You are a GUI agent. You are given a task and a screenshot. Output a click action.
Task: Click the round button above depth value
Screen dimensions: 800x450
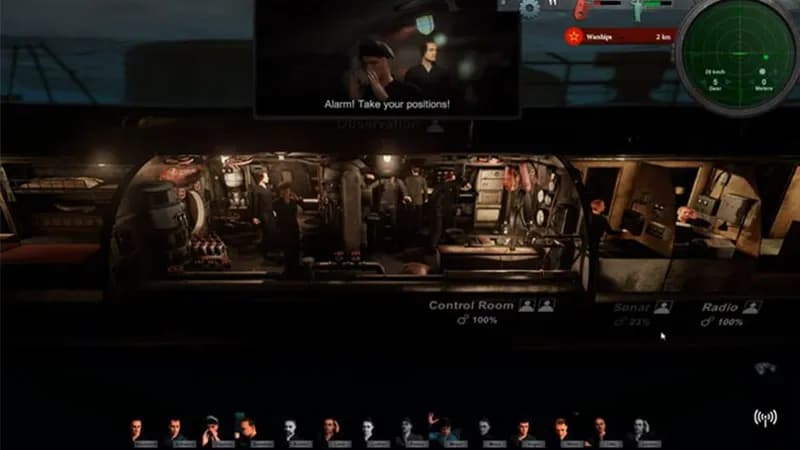tap(762, 71)
